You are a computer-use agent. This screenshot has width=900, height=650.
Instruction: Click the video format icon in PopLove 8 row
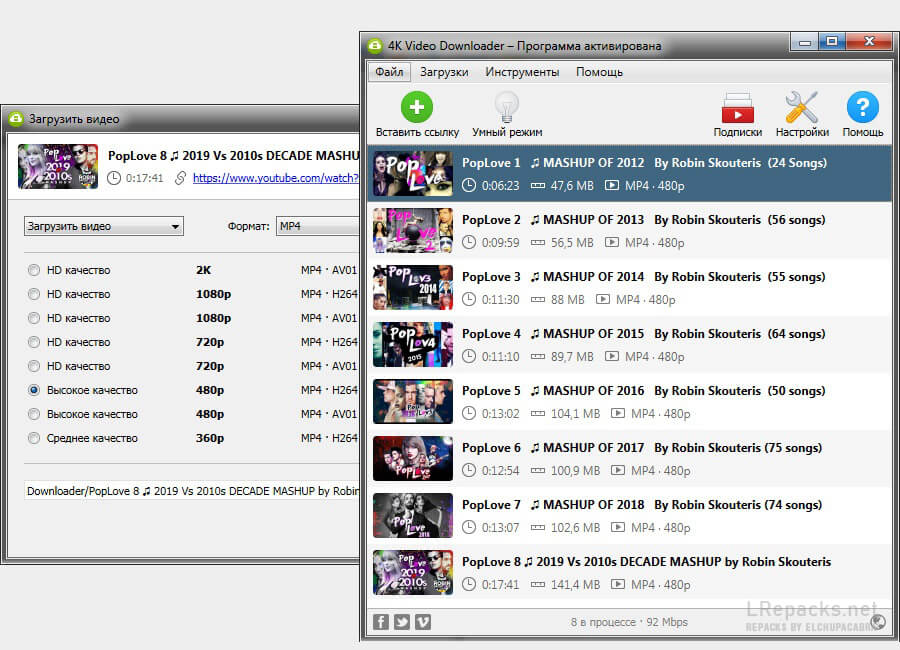point(618,585)
